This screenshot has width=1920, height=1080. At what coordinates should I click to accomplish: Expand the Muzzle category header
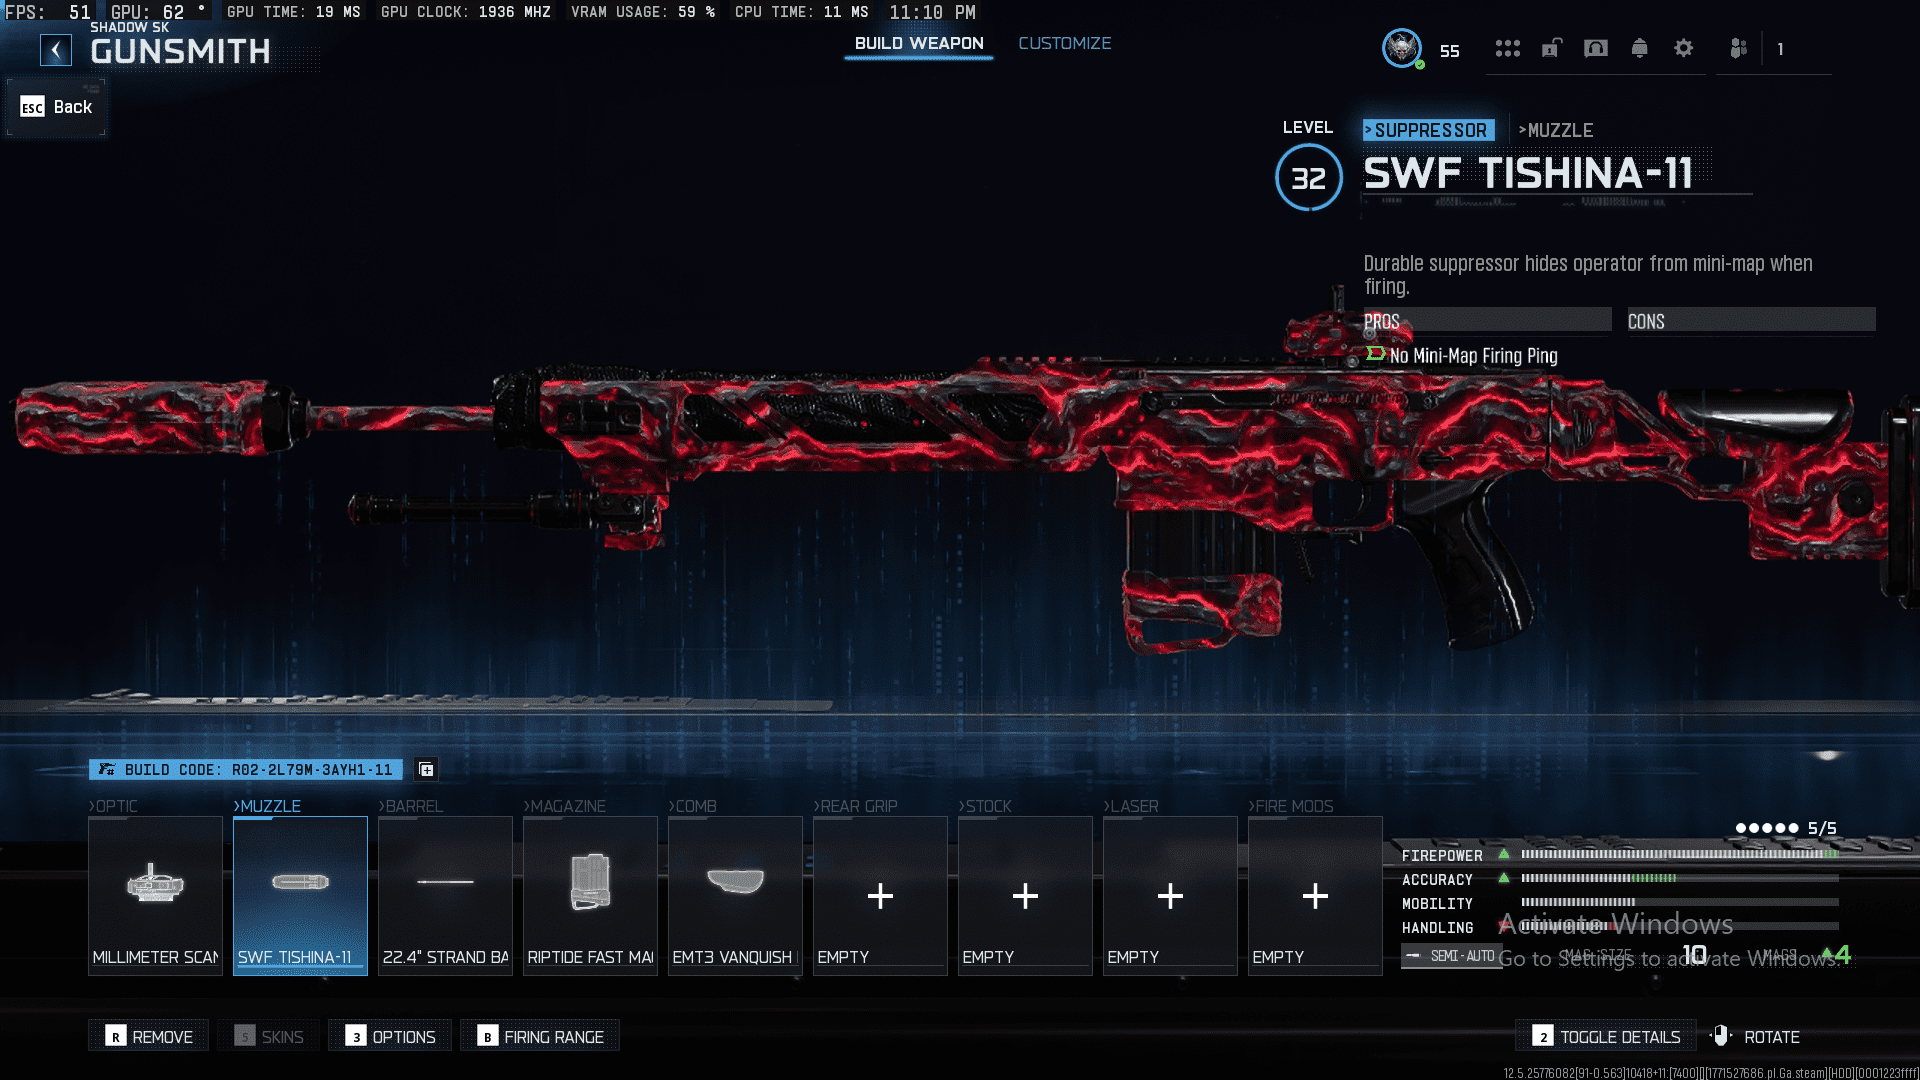point(267,806)
